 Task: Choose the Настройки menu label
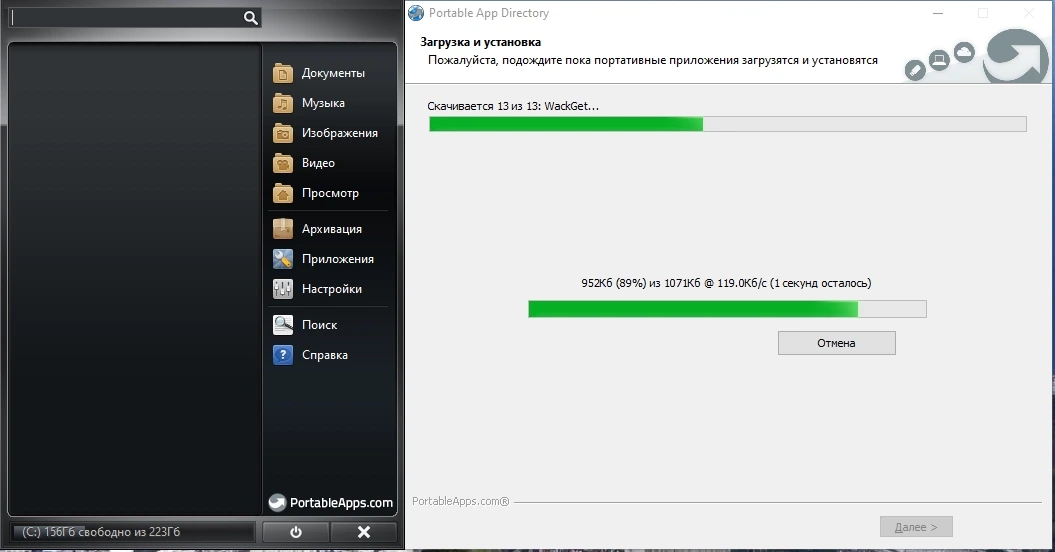[332, 289]
